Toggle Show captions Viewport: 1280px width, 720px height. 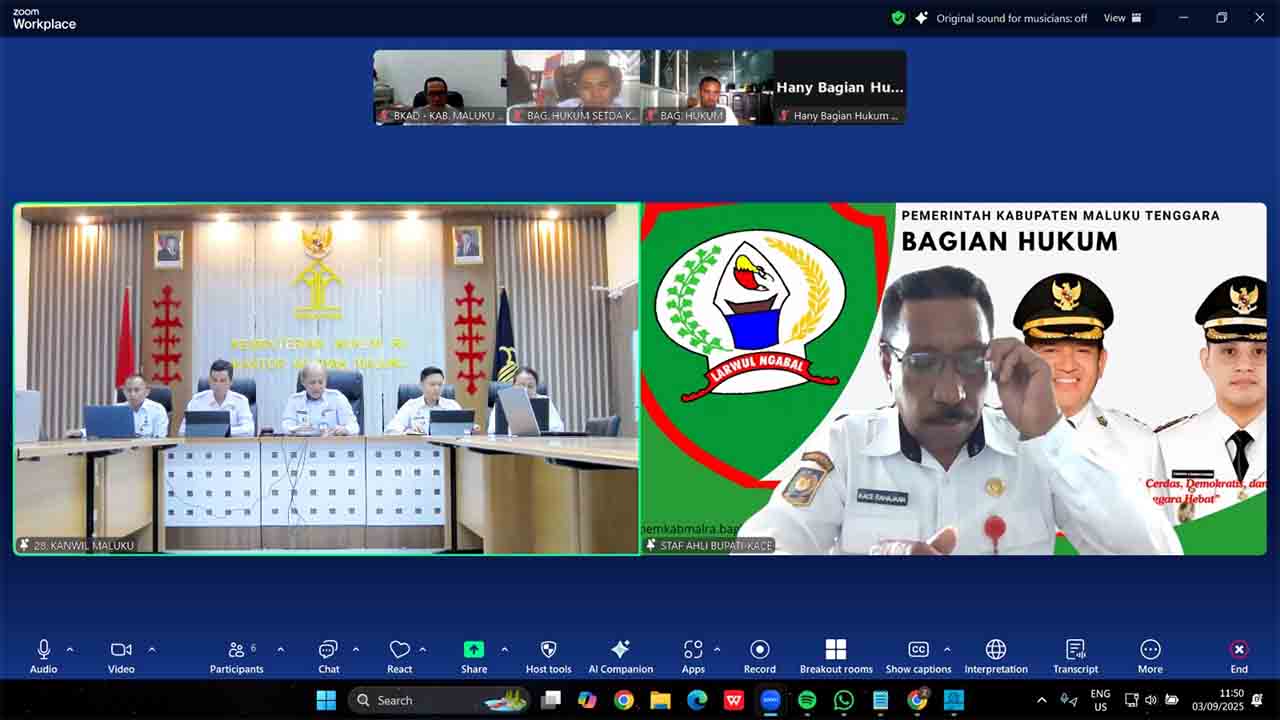tap(917, 655)
